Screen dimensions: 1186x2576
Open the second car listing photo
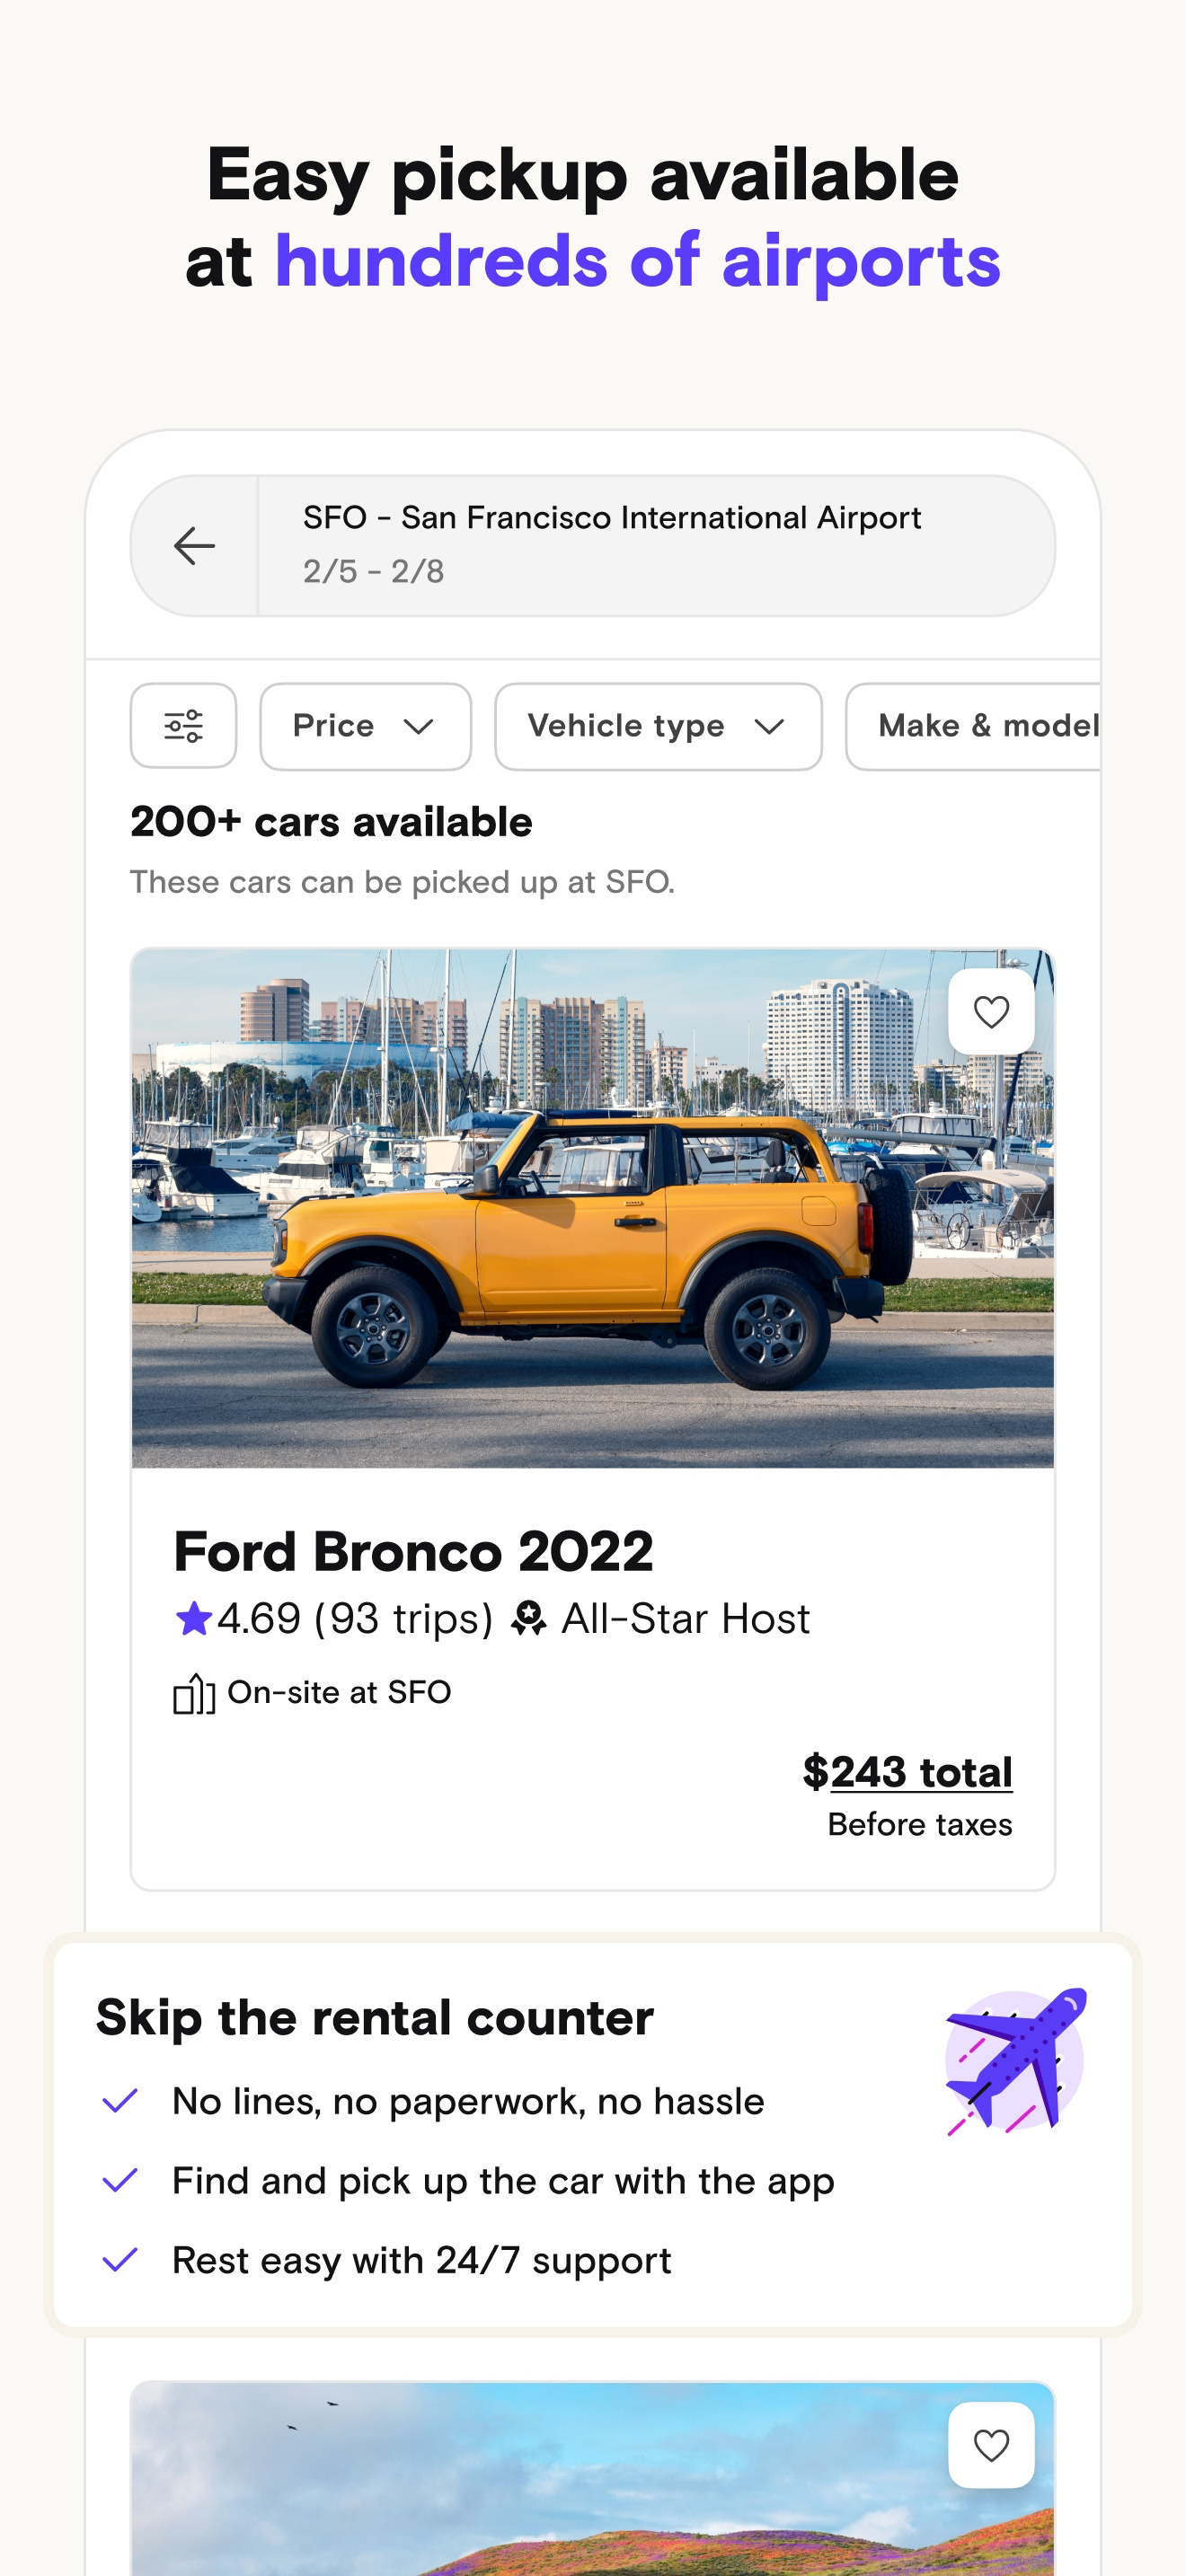click(593, 2479)
